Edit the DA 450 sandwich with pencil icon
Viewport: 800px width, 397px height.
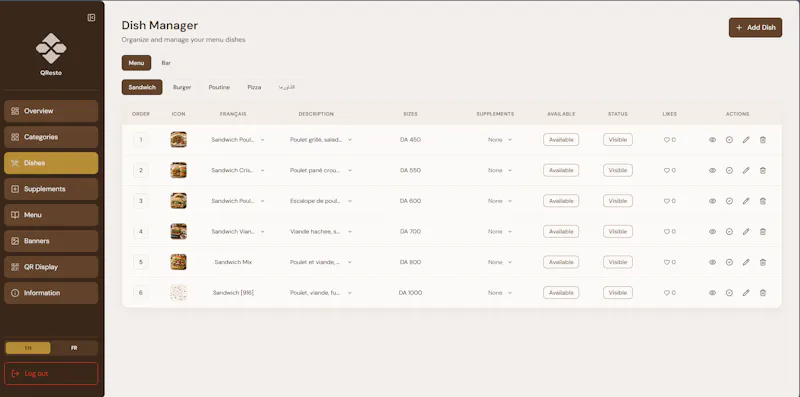pos(746,140)
